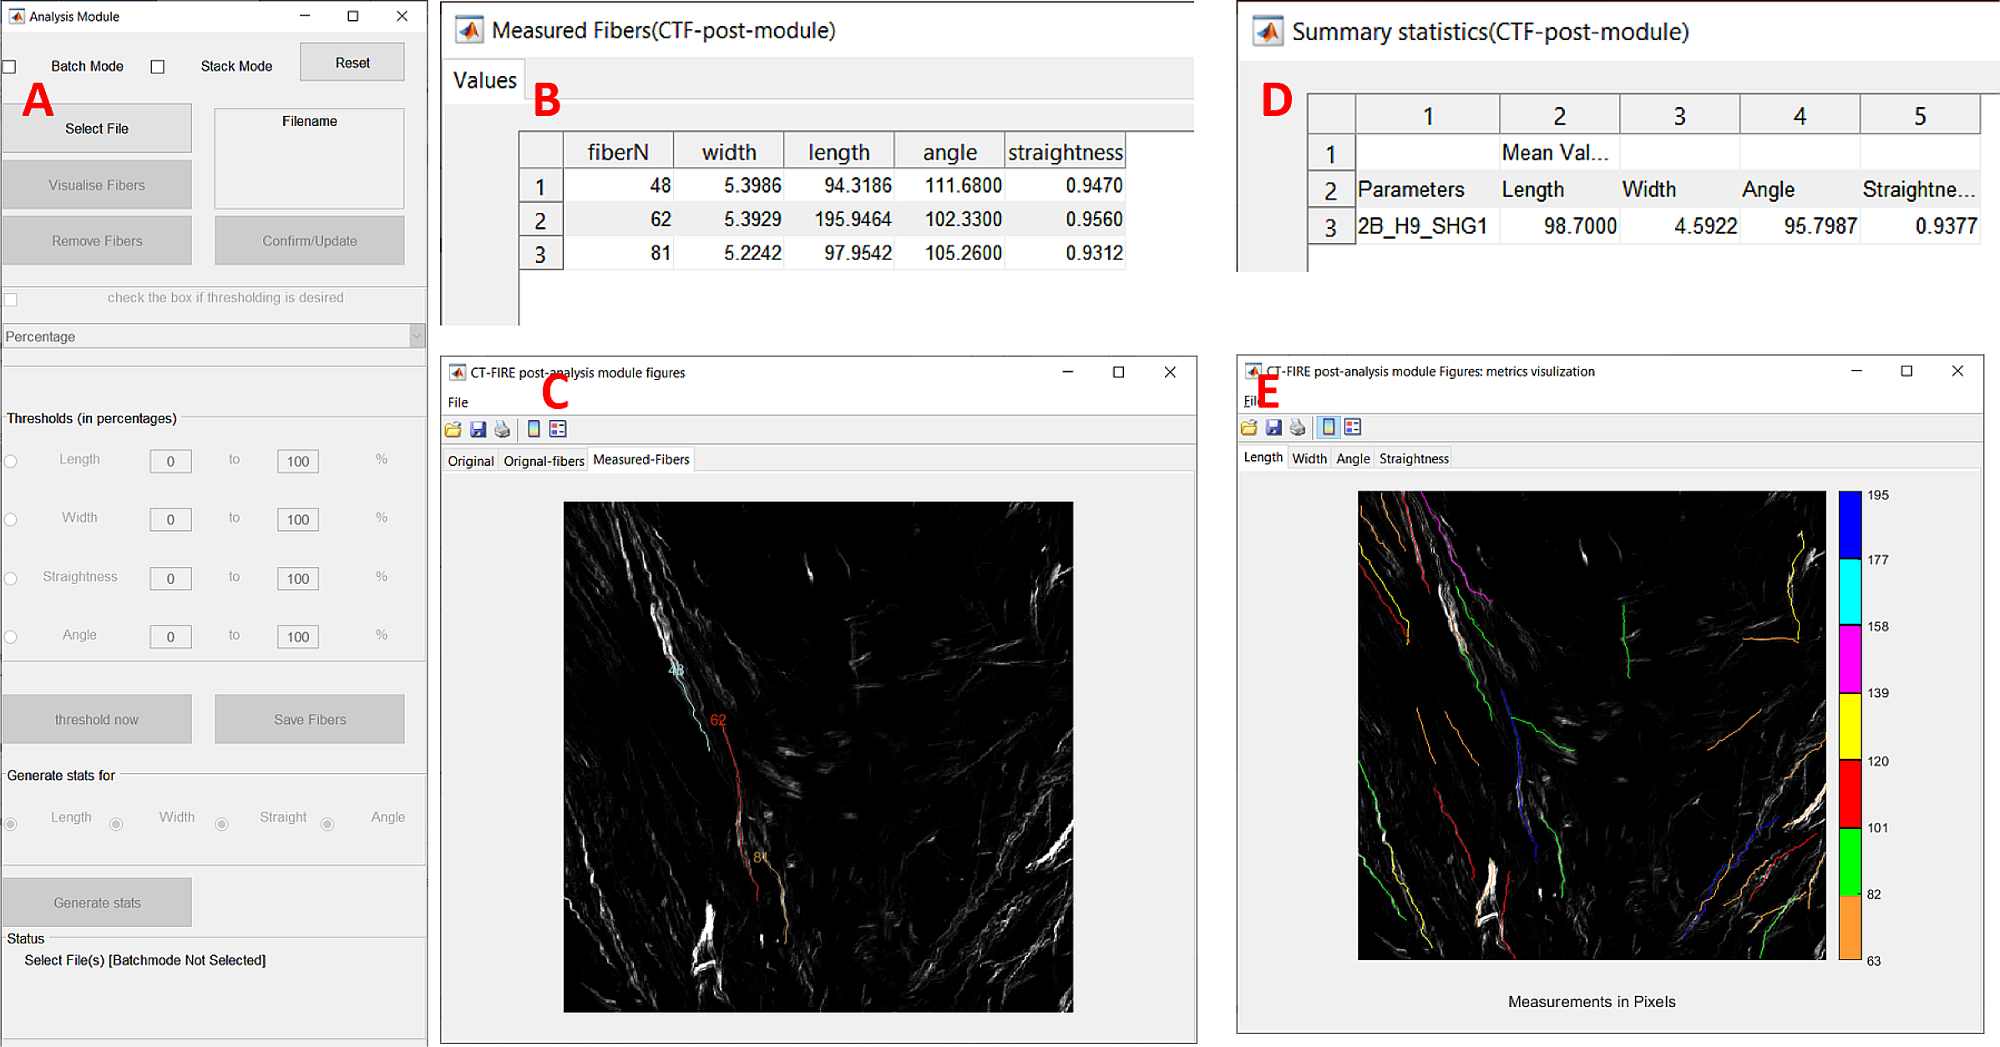The height and width of the screenshot is (1047, 2000).
Task: Switch to the Orignal-fibers tab
Action: [x=544, y=461]
